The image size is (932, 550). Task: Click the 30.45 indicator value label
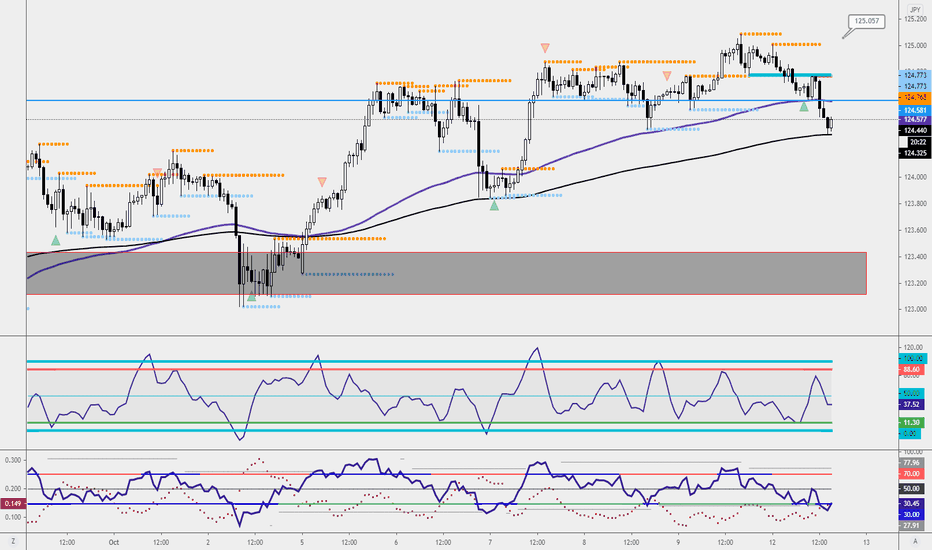point(912,504)
